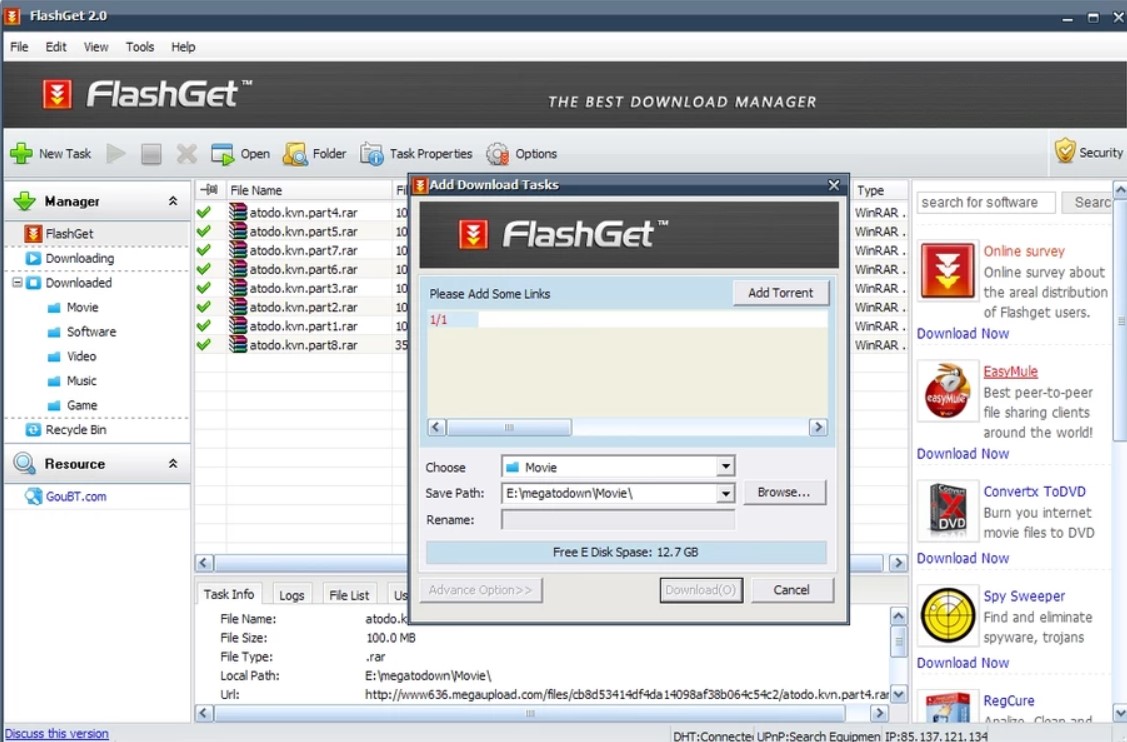Click Download Now under Spy Sweeper

click(x=962, y=663)
